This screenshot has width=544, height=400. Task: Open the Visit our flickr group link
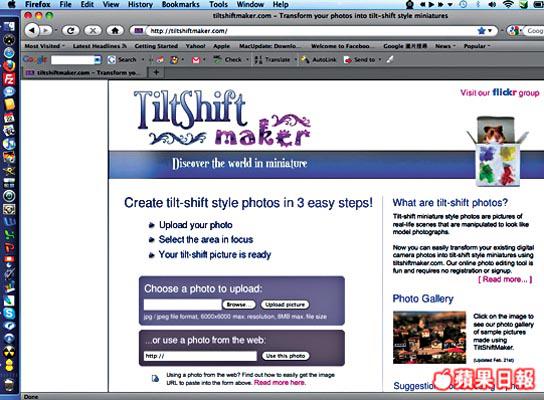500,93
